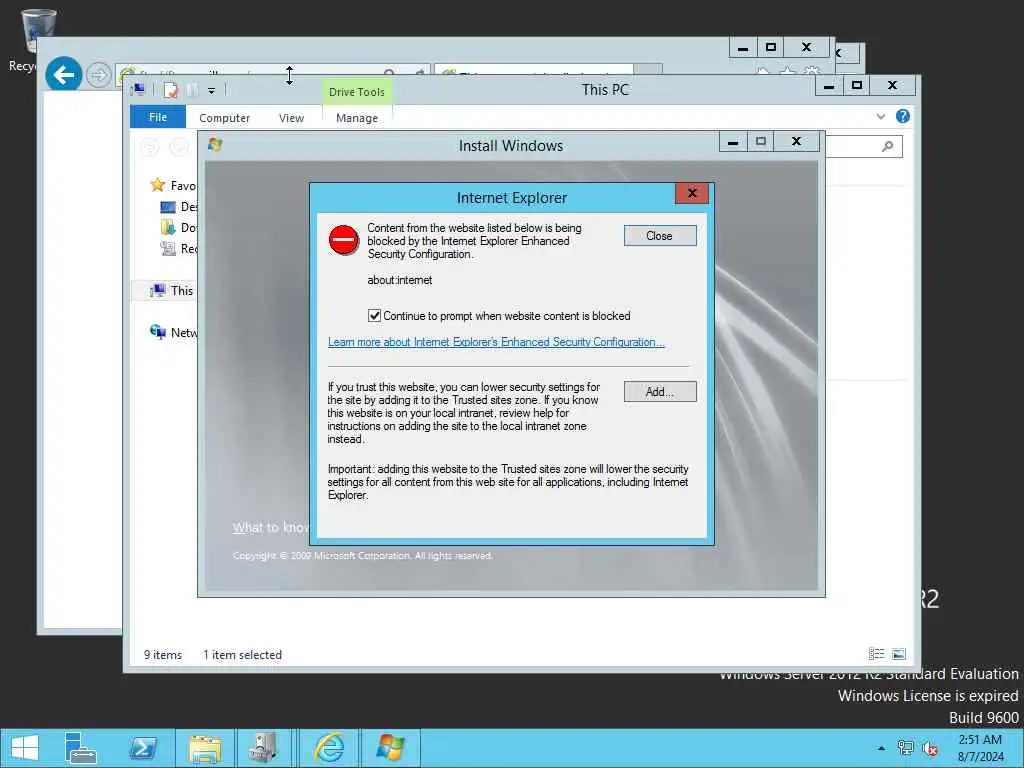The width and height of the screenshot is (1024, 768).
Task: Maximize the This PC window
Action: click(857, 86)
